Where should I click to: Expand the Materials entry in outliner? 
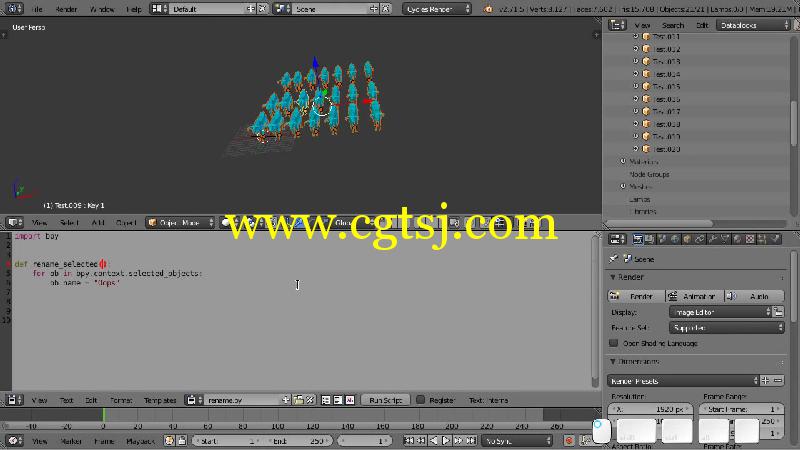point(623,161)
